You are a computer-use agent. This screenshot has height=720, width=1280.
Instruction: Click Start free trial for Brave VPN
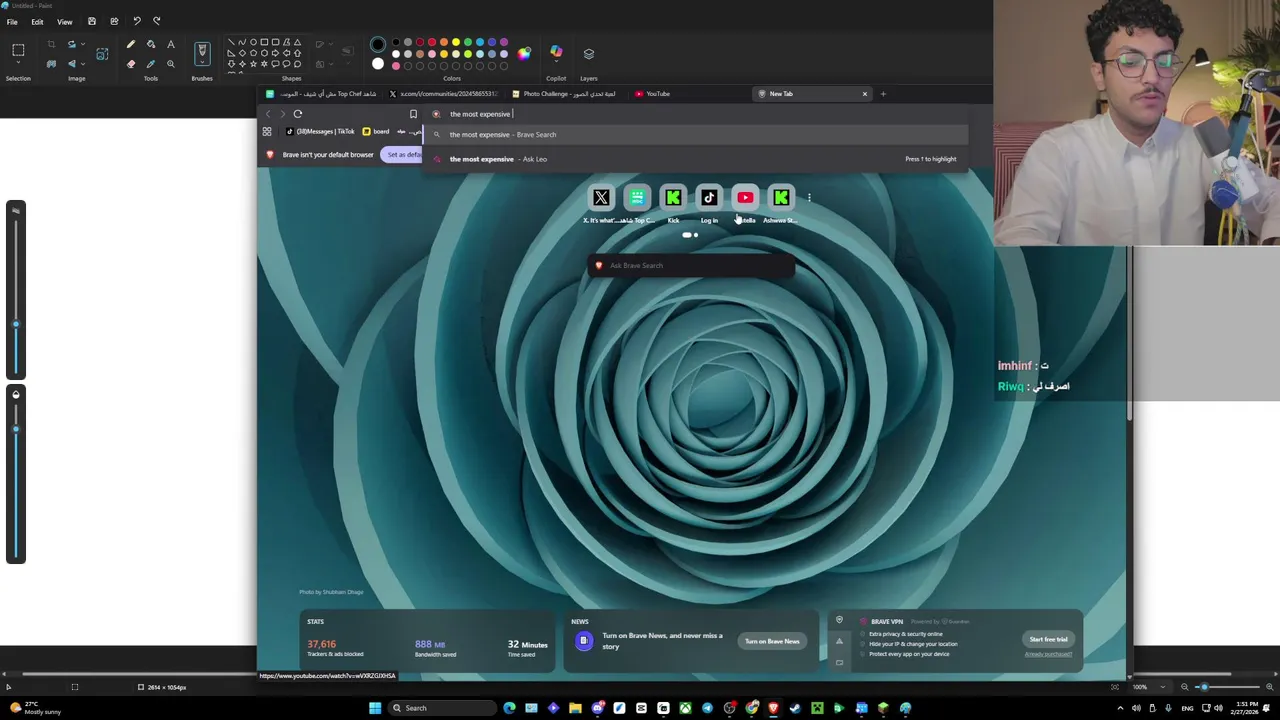tap(1049, 639)
